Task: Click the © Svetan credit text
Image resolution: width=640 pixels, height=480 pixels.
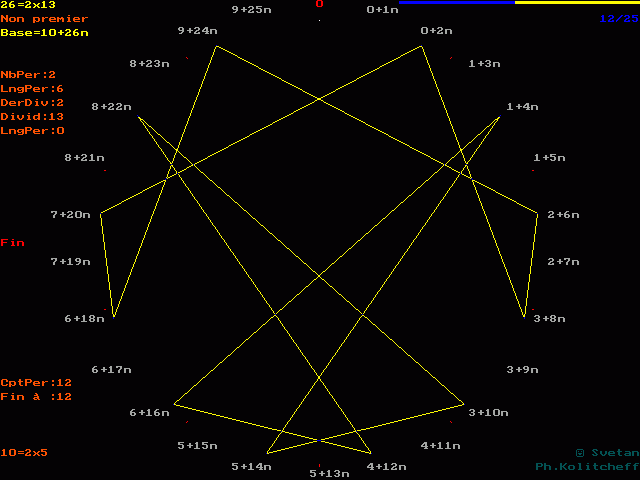Action: coord(606,453)
